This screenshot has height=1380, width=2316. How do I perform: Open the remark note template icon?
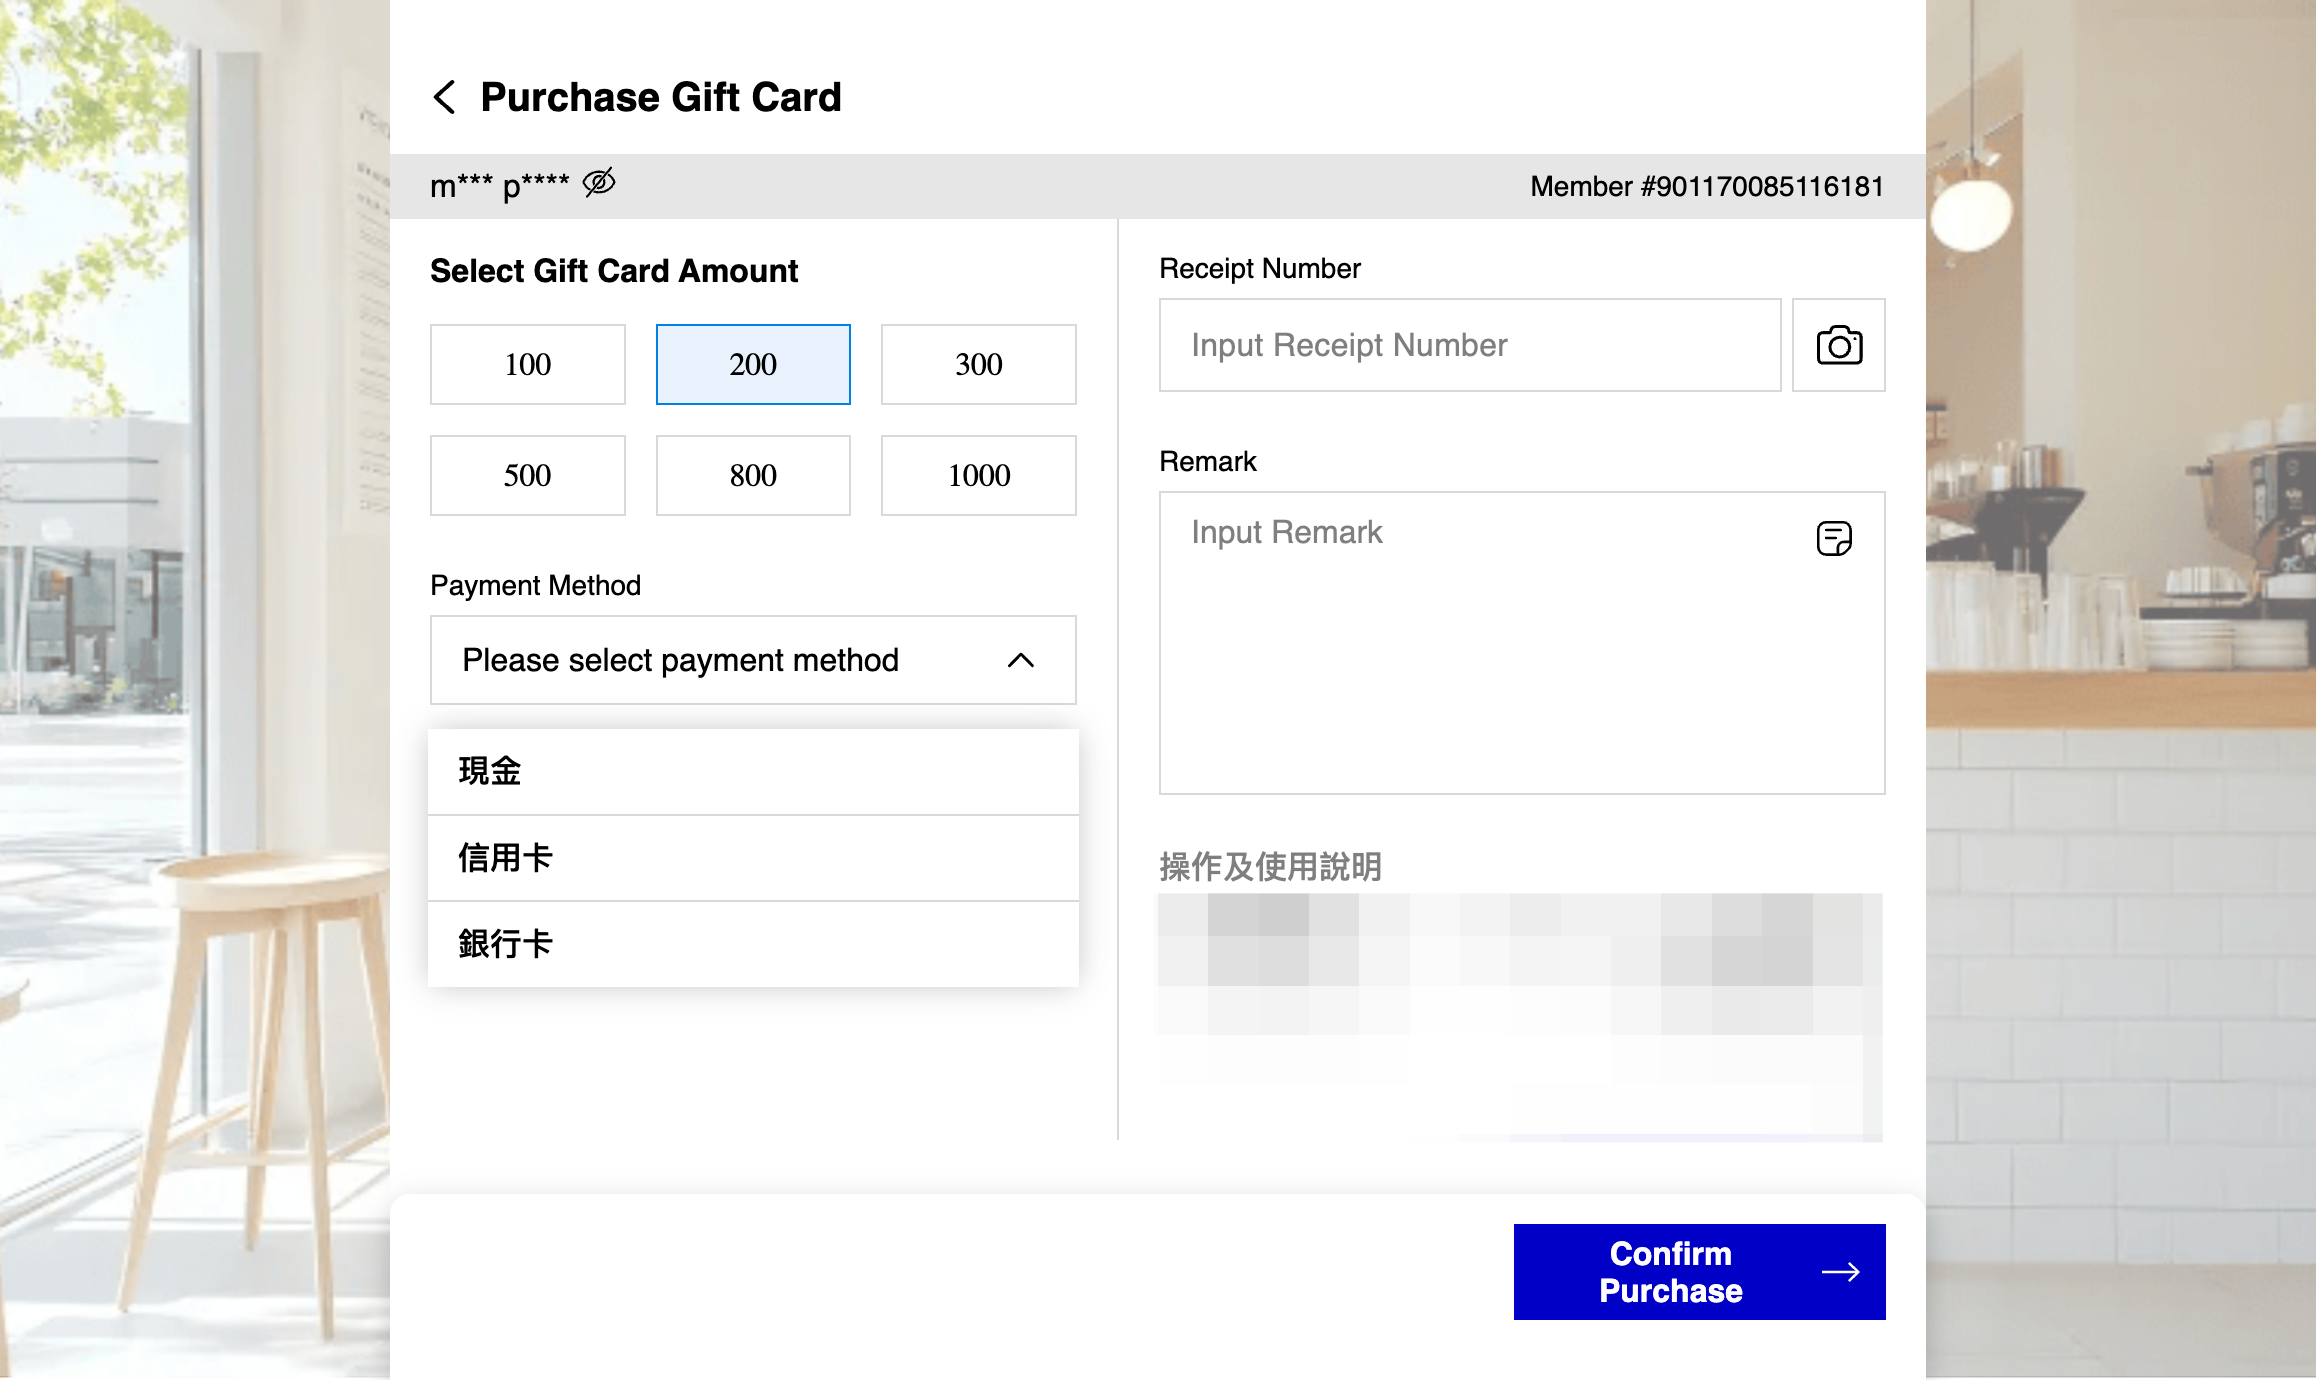click(1834, 538)
